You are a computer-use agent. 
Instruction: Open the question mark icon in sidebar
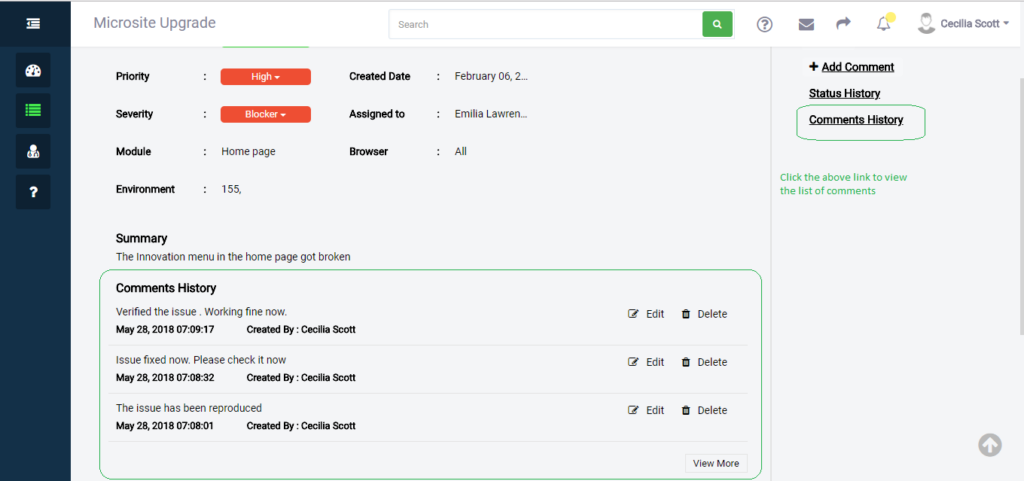pyautogui.click(x=33, y=192)
